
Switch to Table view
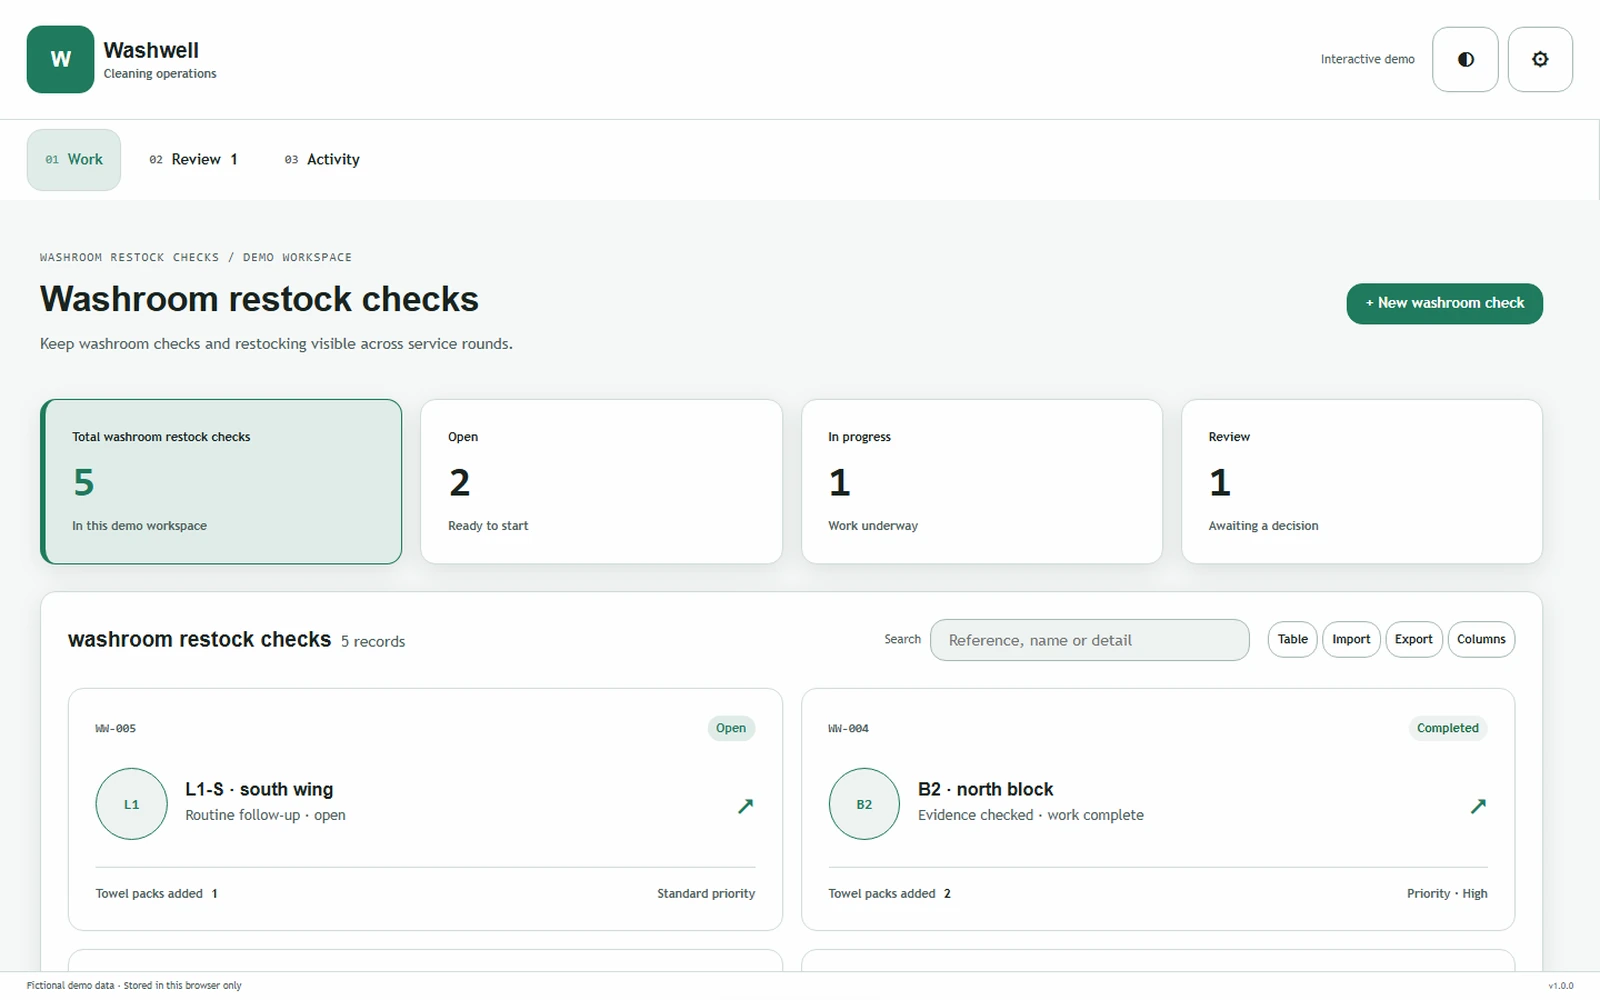coord(1292,640)
